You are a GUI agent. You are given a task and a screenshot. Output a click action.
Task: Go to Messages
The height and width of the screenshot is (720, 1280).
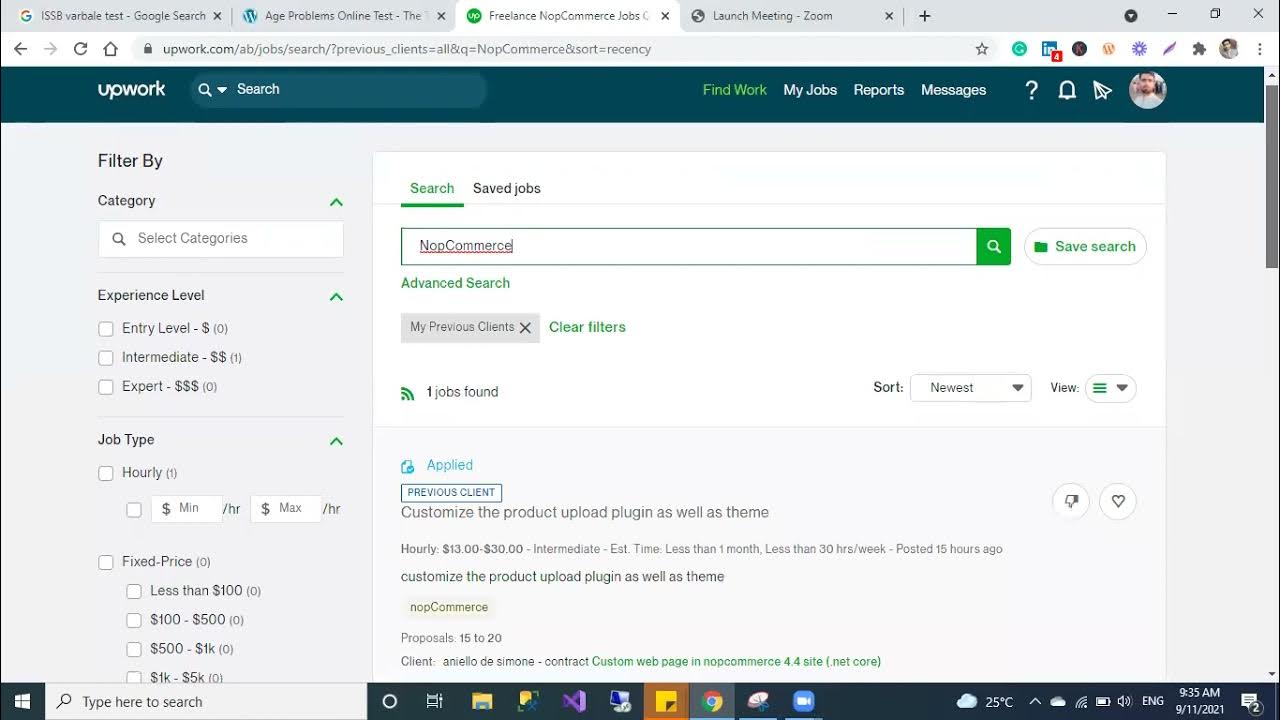coord(953,90)
